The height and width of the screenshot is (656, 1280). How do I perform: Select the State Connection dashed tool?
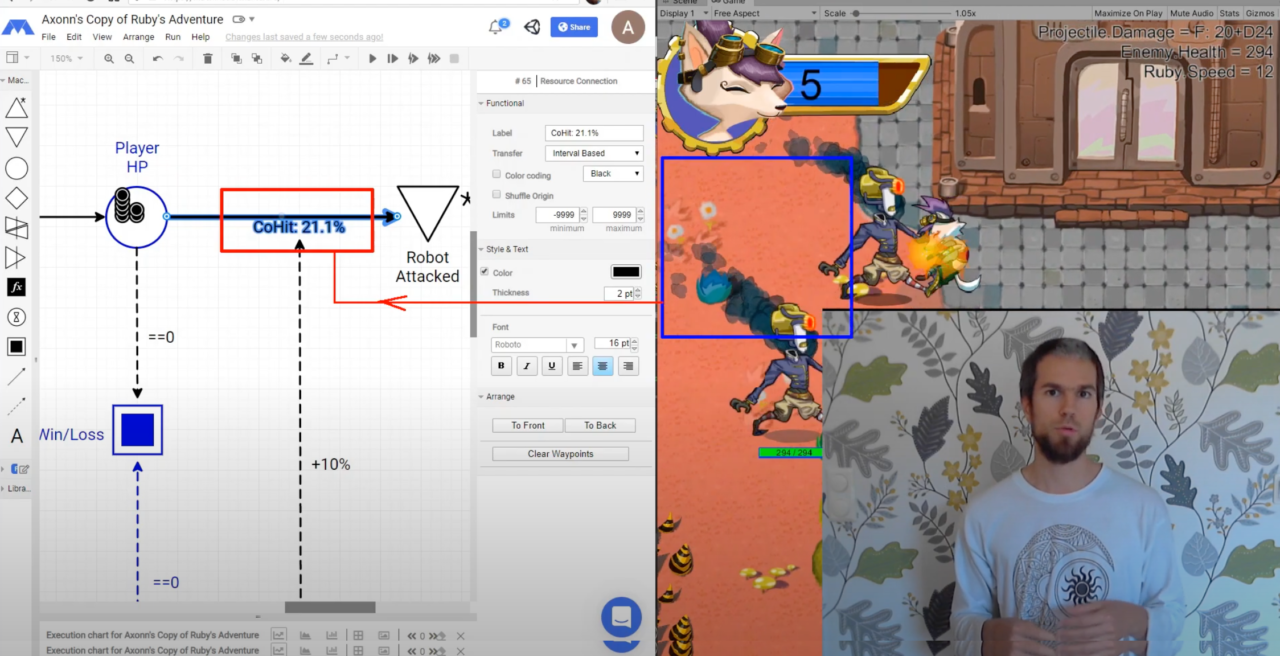click(16, 406)
